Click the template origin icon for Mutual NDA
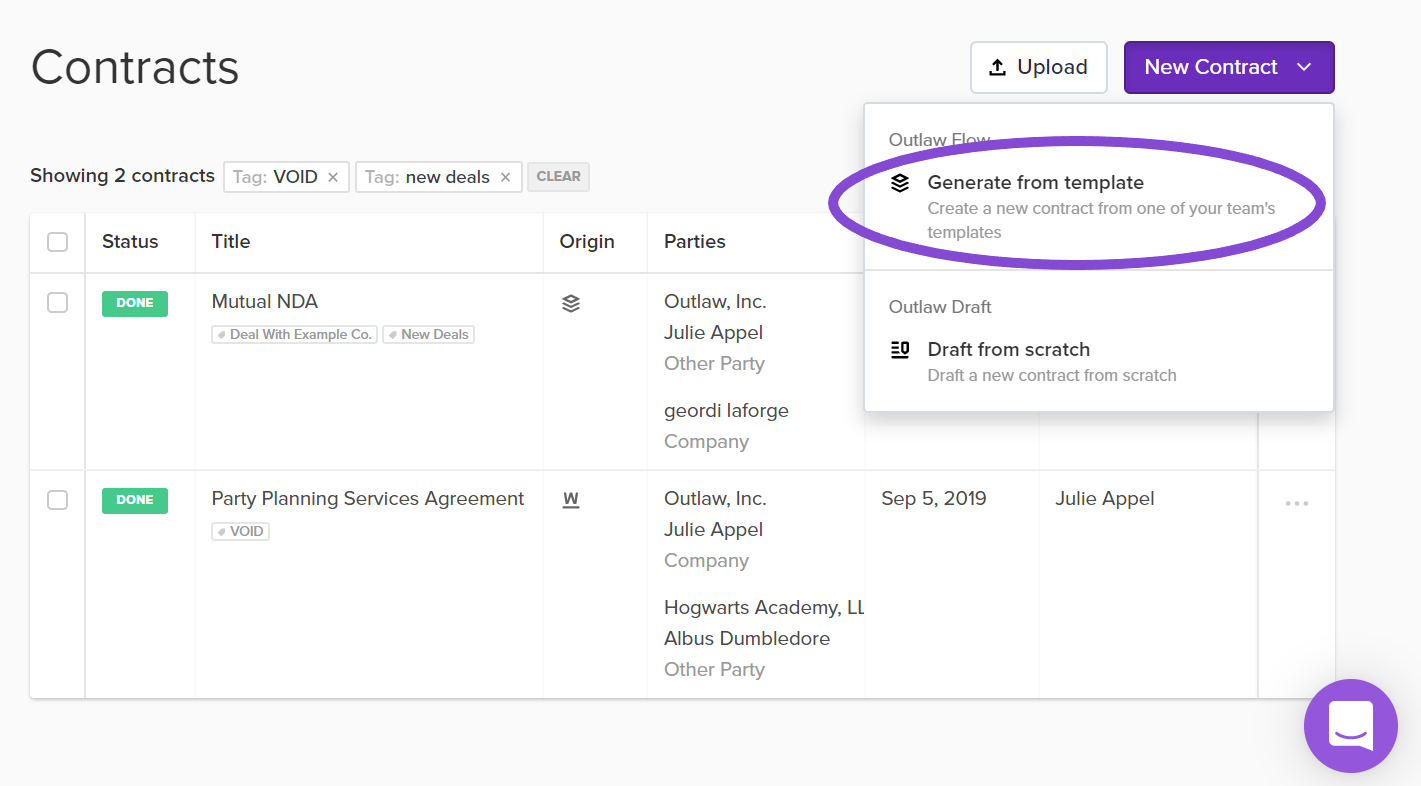 point(571,303)
